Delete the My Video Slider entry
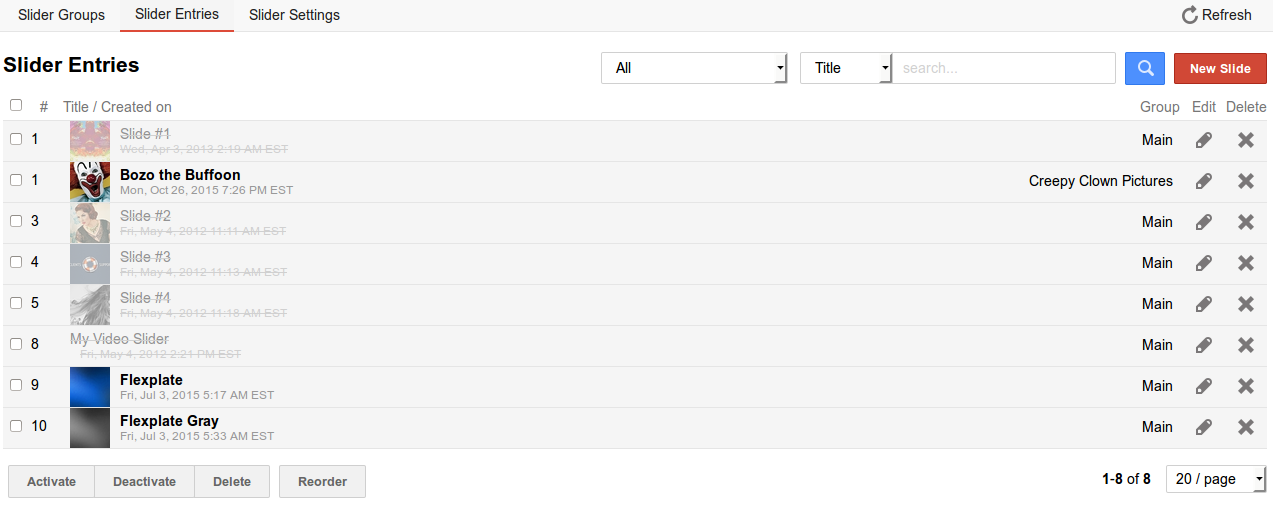1273x506 pixels. pos(1246,345)
